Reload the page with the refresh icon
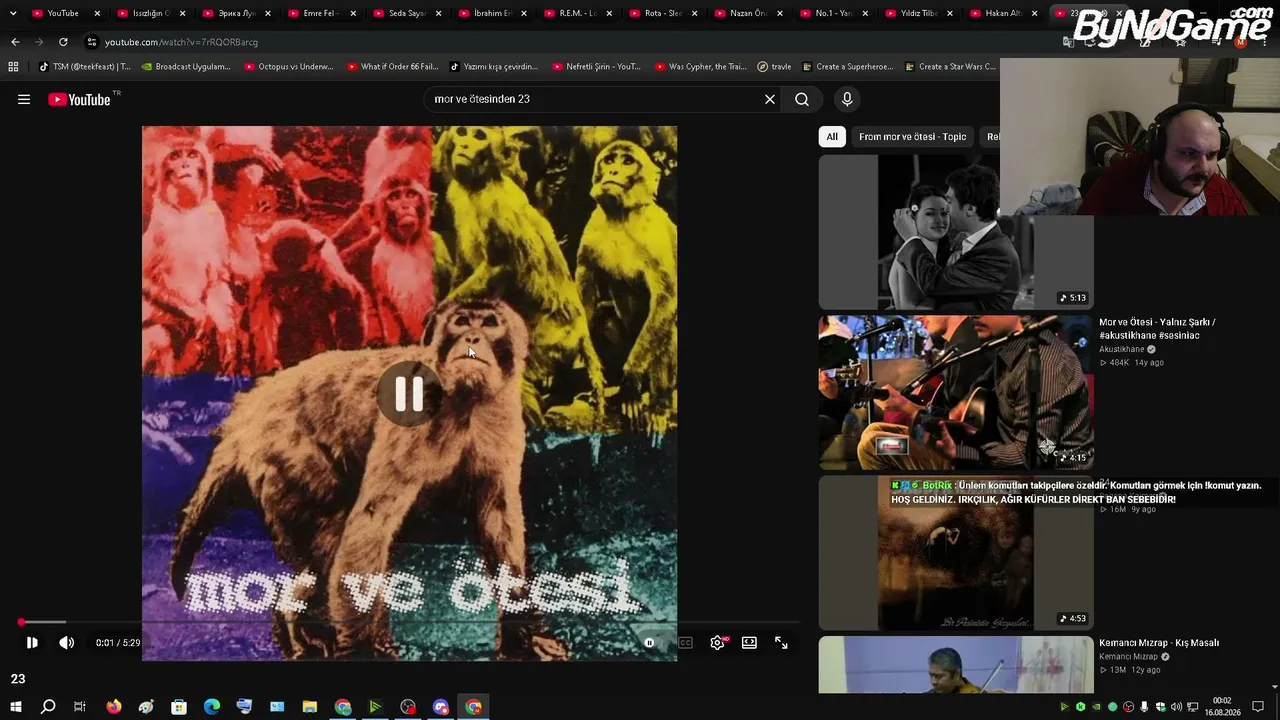The width and height of the screenshot is (1280, 720). click(63, 42)
